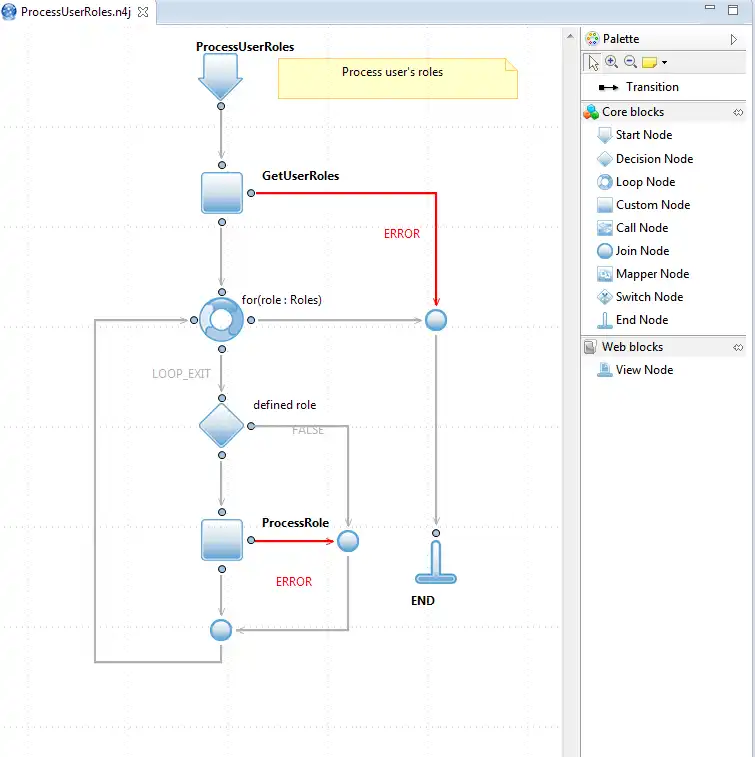
Task: Collapse the Web blocks drawer header
Action: point(664,347)
